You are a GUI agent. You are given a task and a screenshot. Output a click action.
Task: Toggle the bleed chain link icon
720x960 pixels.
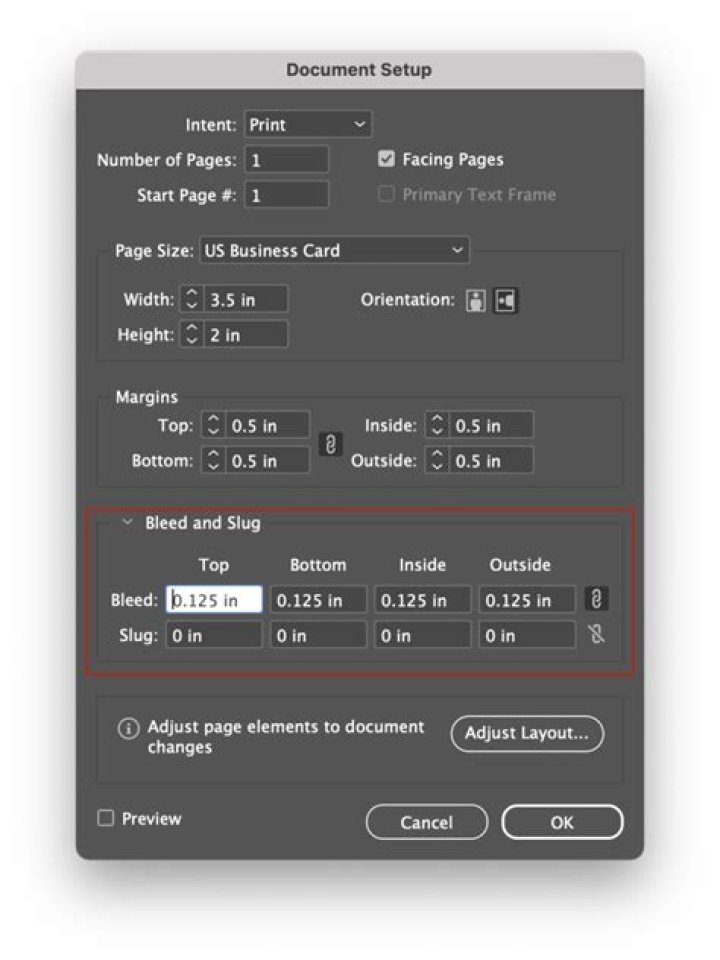[596, 599]
